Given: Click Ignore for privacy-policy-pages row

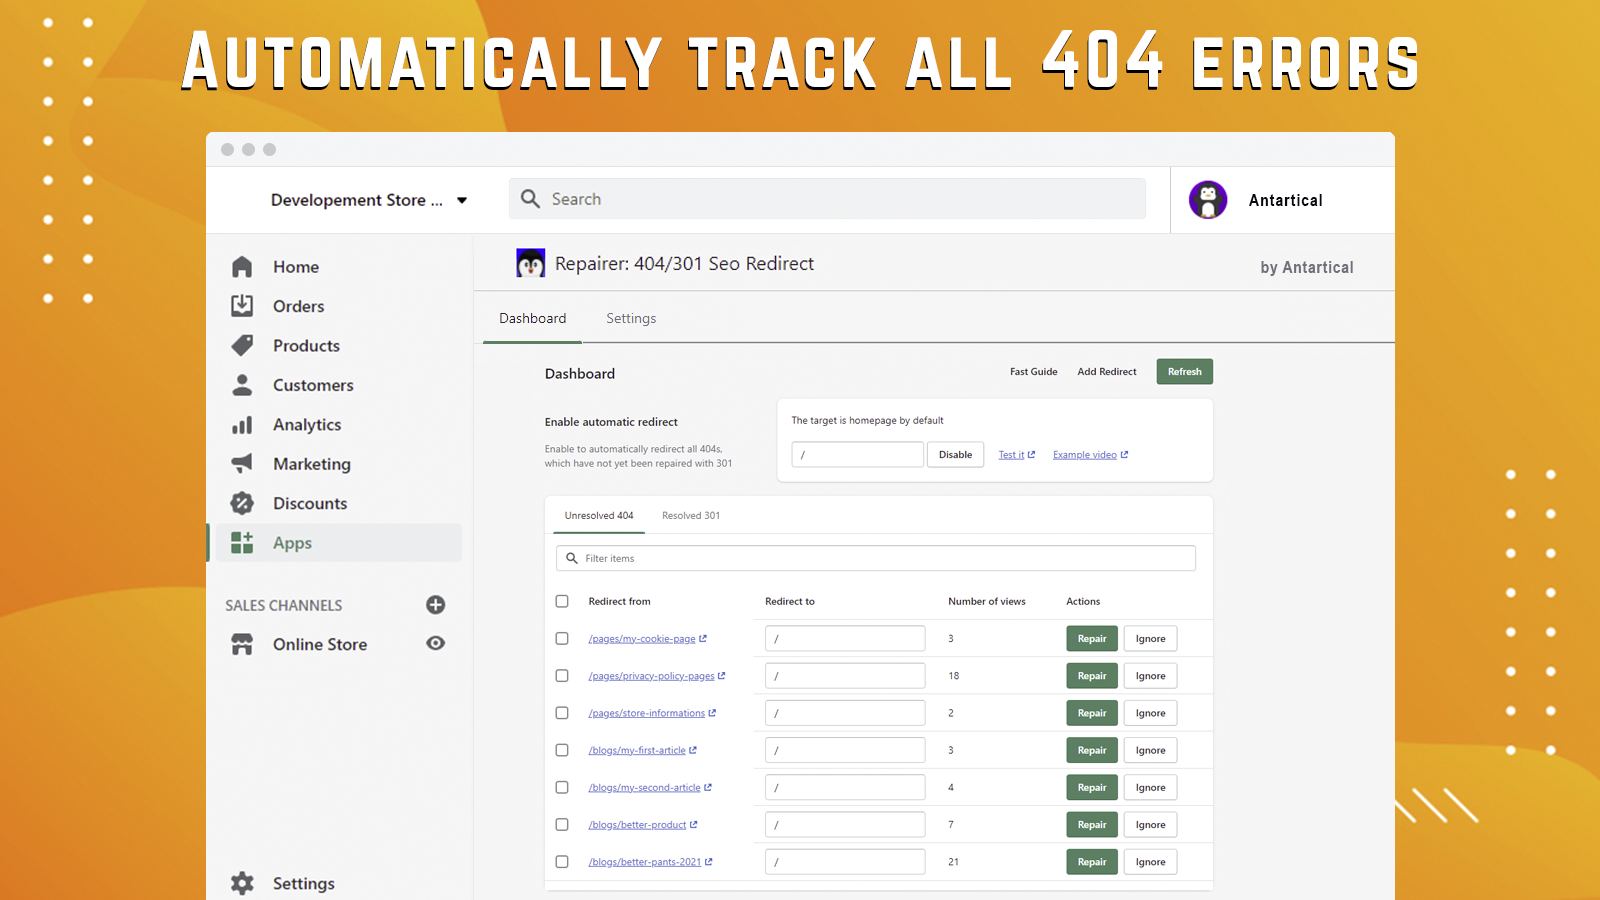Looking at the screenshot, I should [x=1151, y=675].
